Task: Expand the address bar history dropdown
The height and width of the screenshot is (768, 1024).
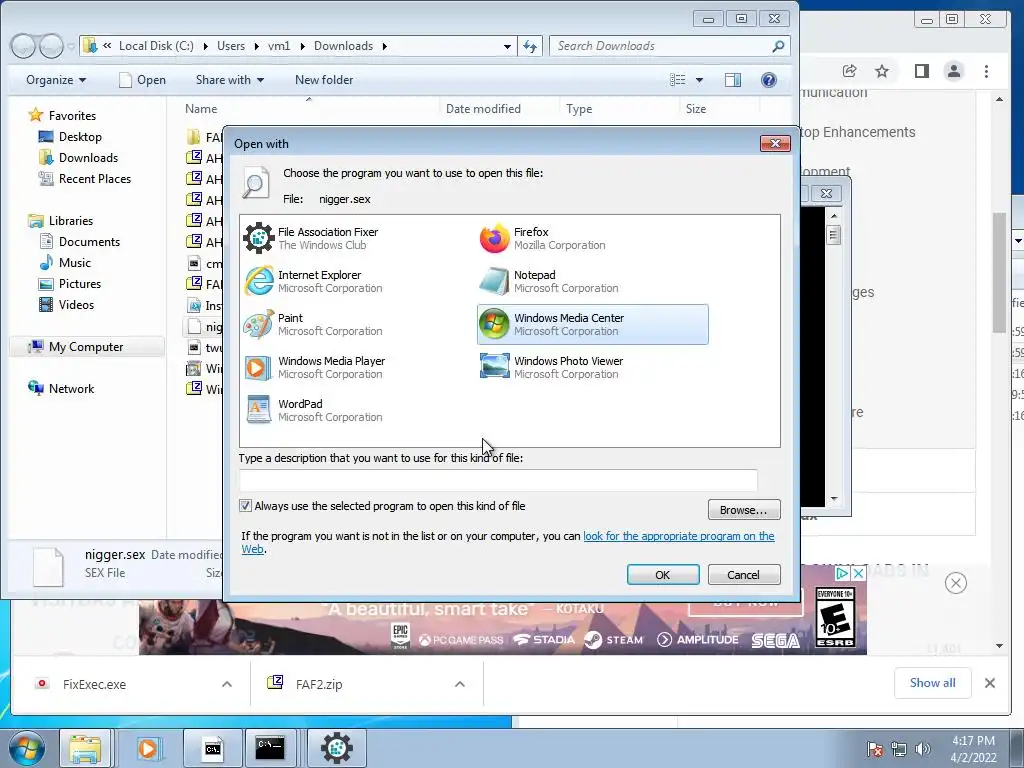Action: click(507, 46)
